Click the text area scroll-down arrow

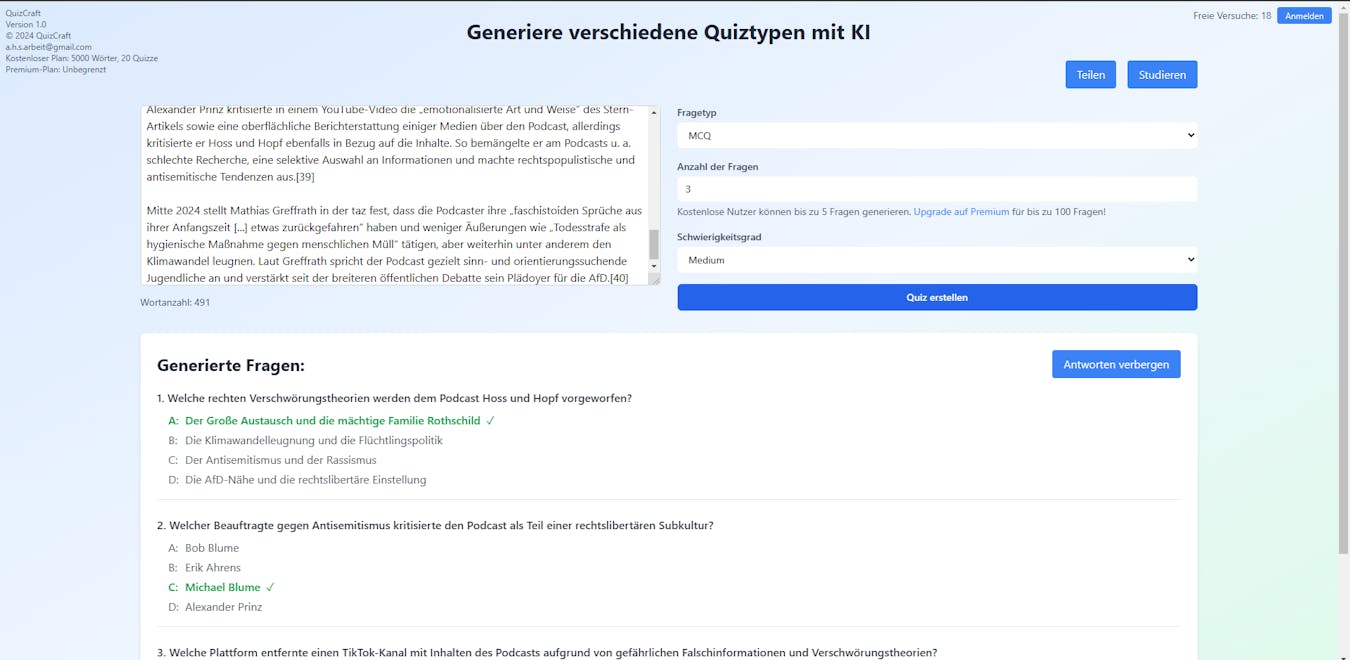[x=654, y=266]
